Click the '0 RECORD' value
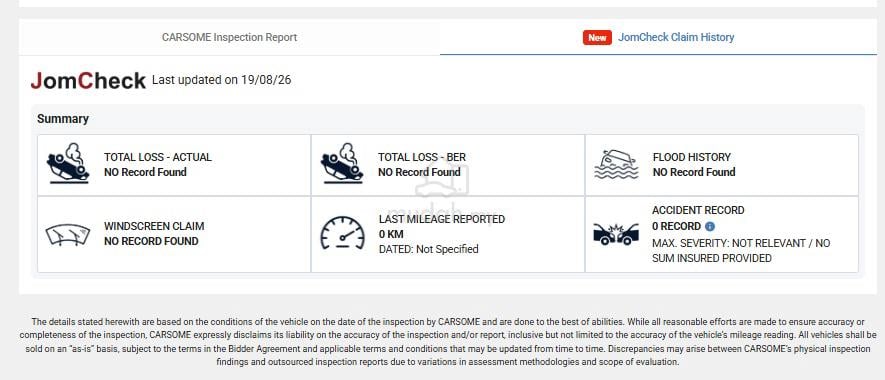The height and width of the screenshot is (380, 885). (x=676, y=226)
